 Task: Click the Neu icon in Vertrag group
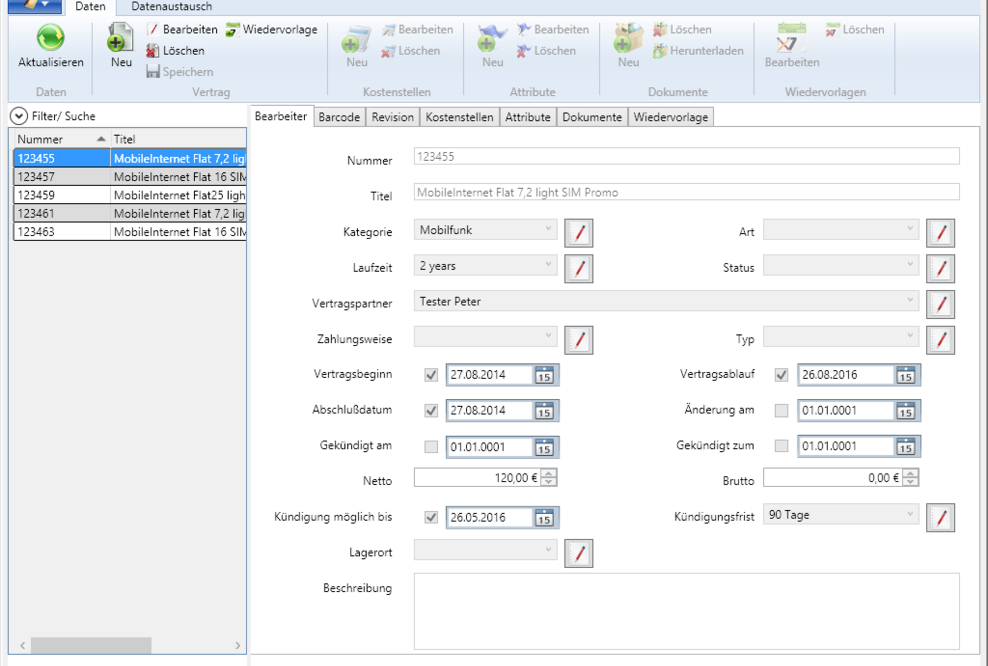pos(121,39)
